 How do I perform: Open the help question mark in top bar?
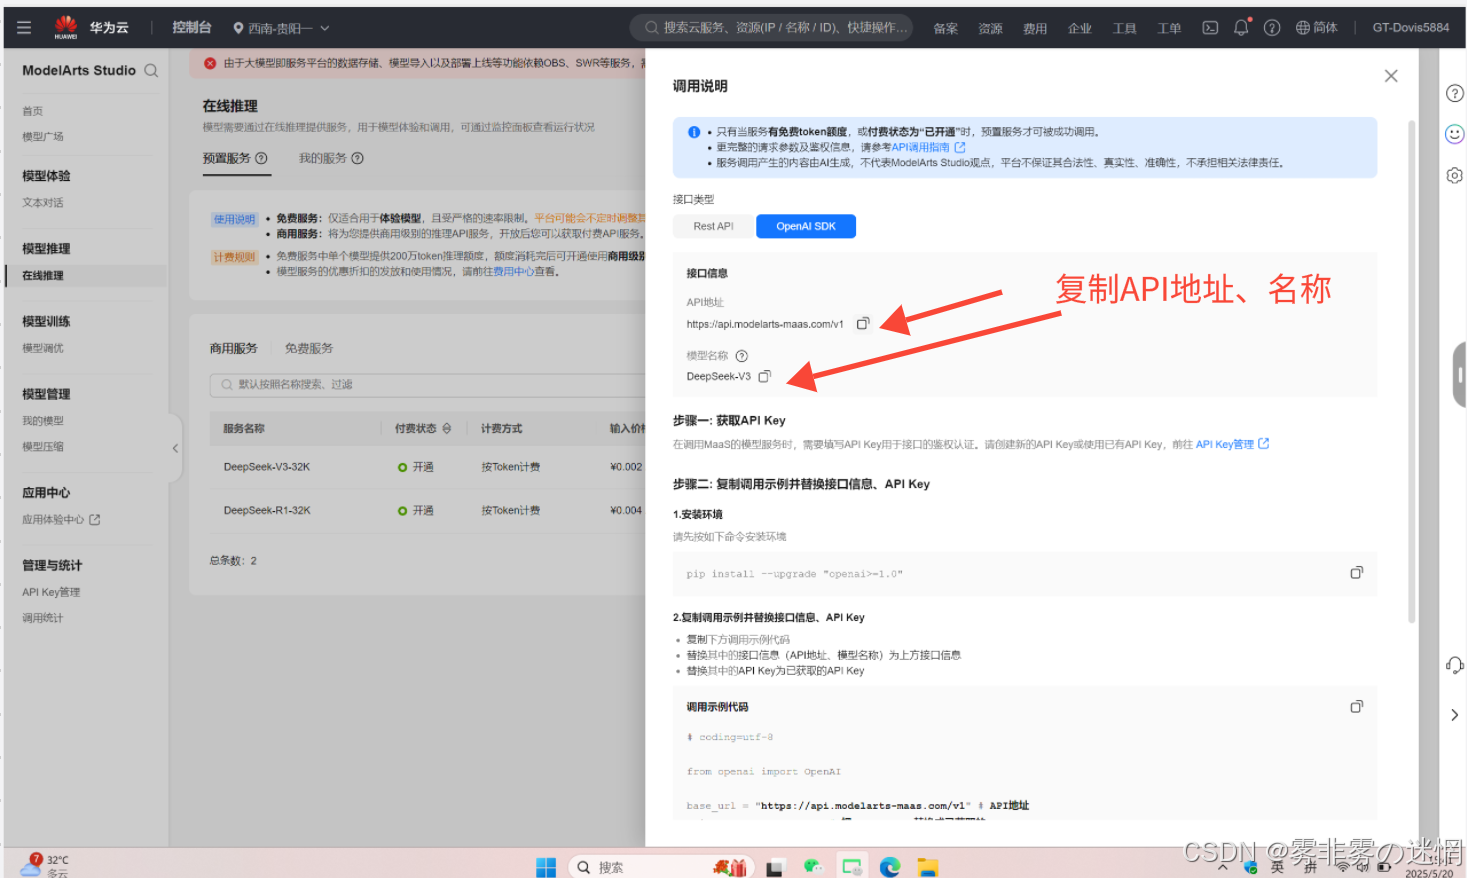click(x=1272, y=28)
